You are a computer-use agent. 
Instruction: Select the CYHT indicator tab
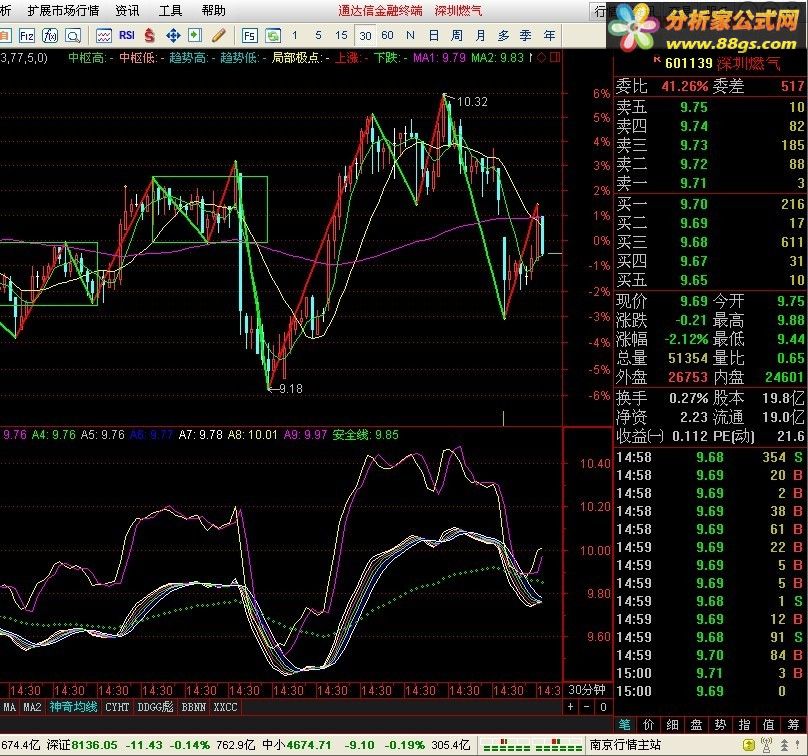[x=117, y=707]
